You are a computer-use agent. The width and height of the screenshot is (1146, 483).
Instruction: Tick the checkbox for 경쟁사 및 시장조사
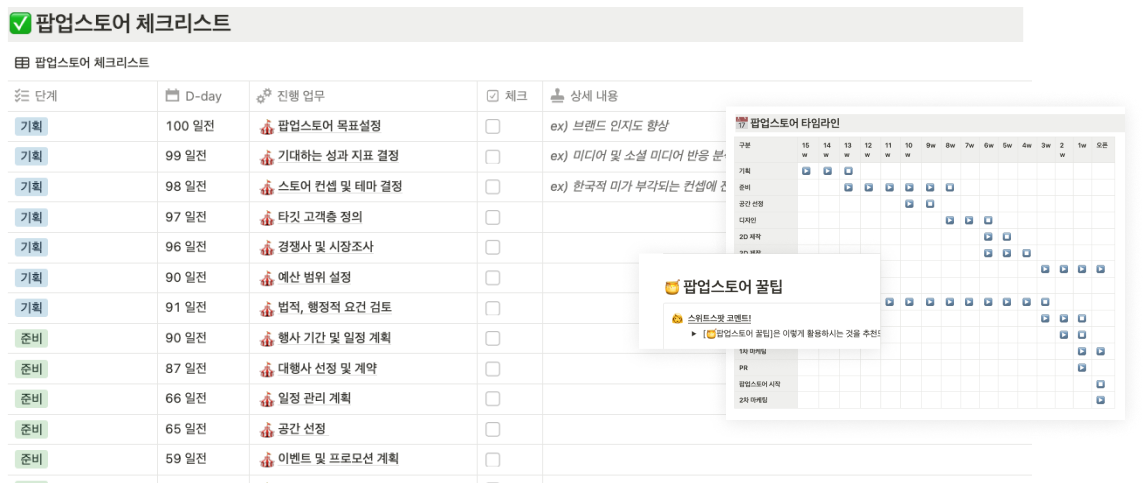click(493, 248)
